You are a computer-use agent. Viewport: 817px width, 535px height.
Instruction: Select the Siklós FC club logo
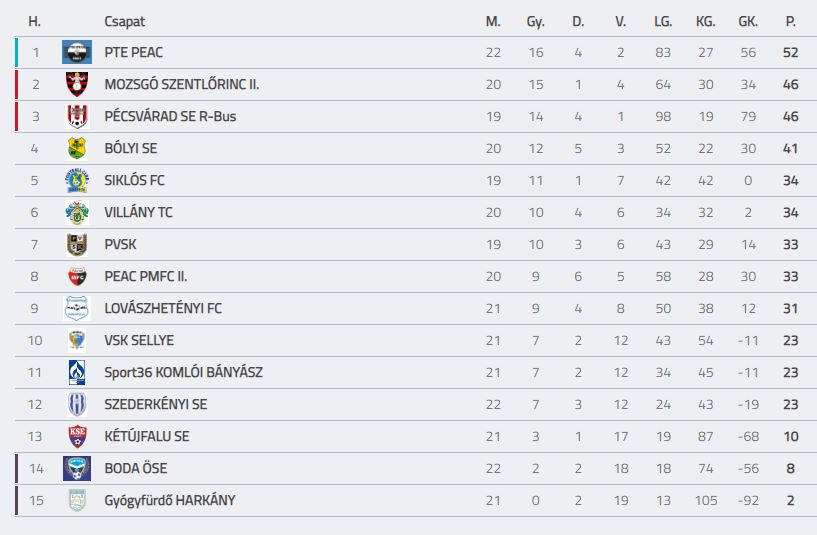(77, 180)
